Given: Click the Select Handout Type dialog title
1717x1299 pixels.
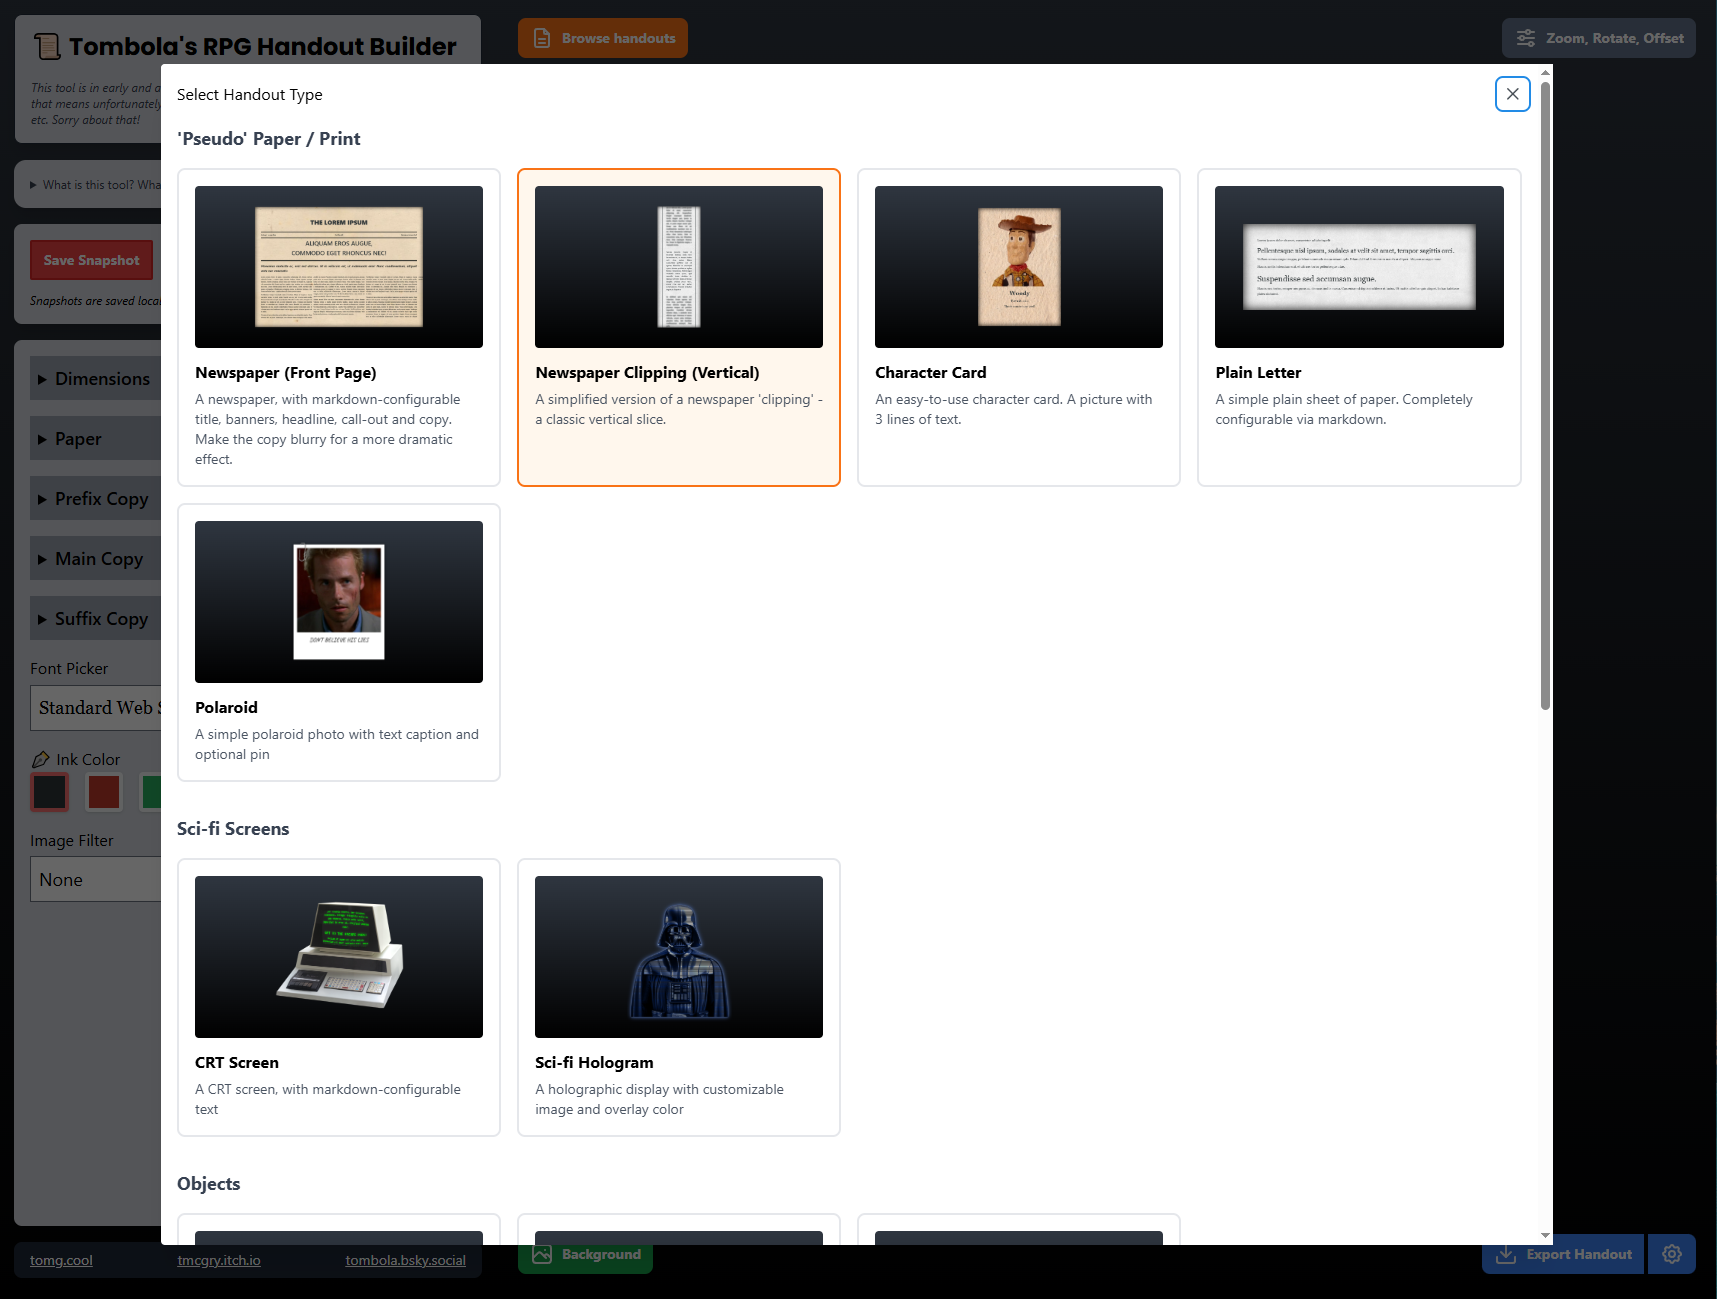Looking at the screenshot, I should click(x=250, y=95).
